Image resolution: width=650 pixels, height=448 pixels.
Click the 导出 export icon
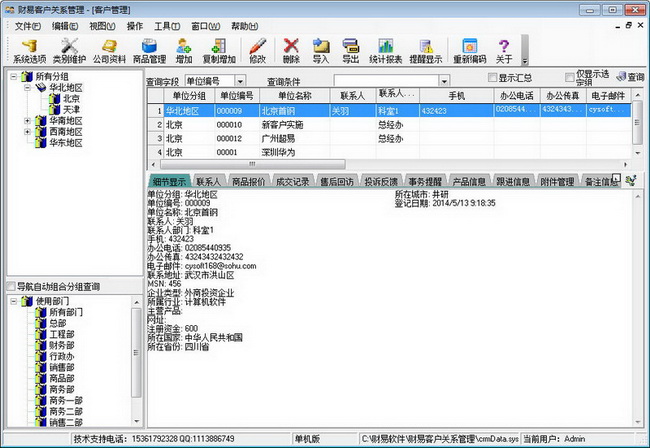click(350, 51)
